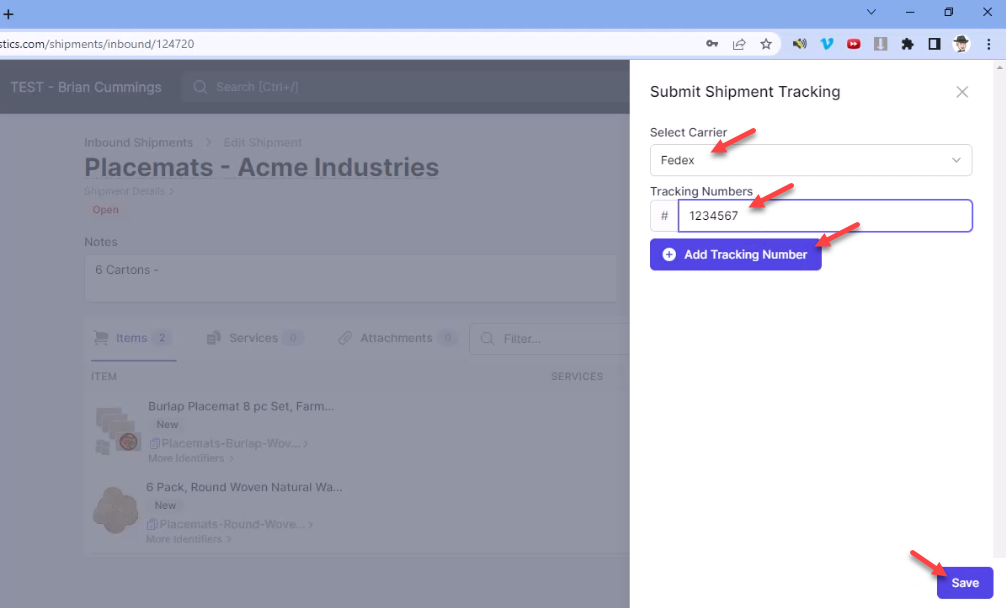Switch to the Attachments tab
Image resolution: width=1006 pixels, height=608 pixels.
pyautogui.click(x=396, y=338)
